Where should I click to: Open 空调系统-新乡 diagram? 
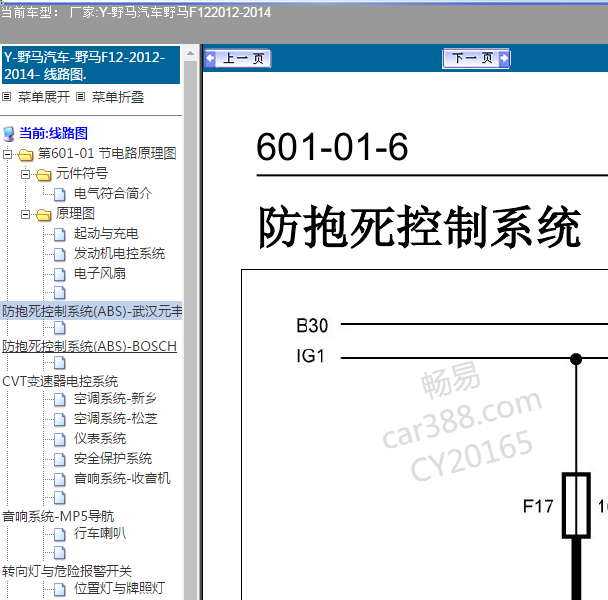click(x=115, y=399)
